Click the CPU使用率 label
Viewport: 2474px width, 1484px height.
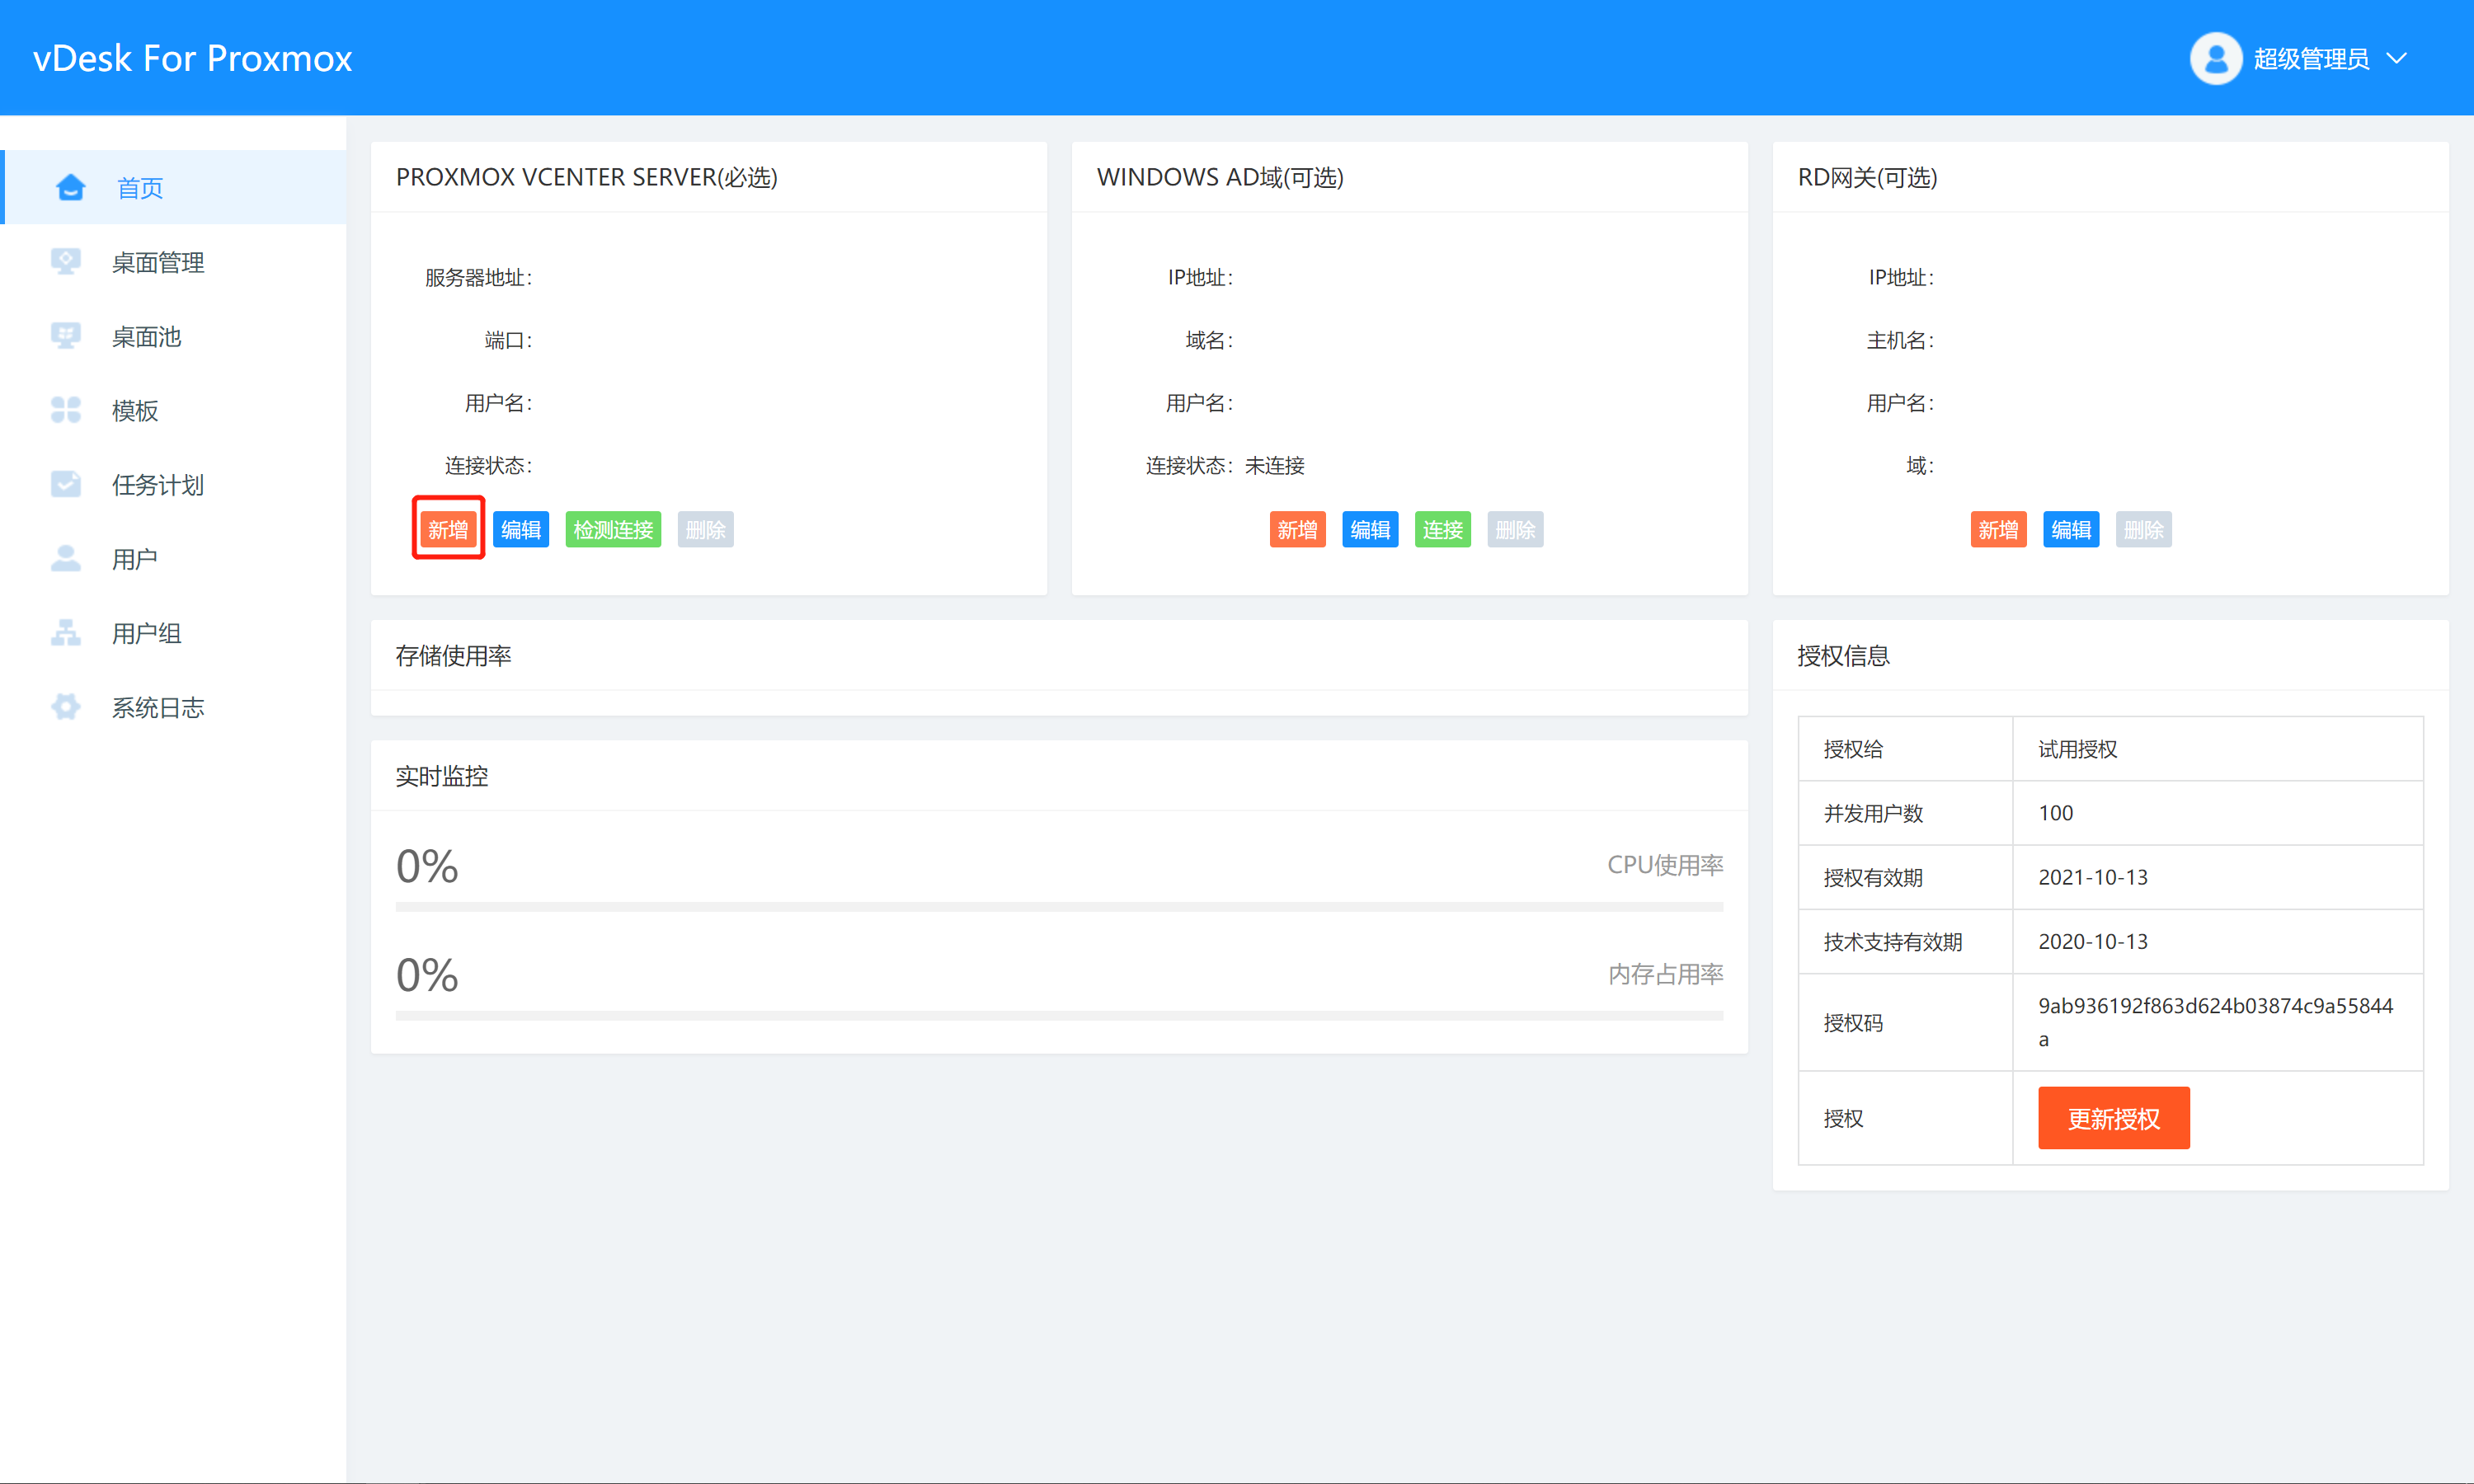1665,865
